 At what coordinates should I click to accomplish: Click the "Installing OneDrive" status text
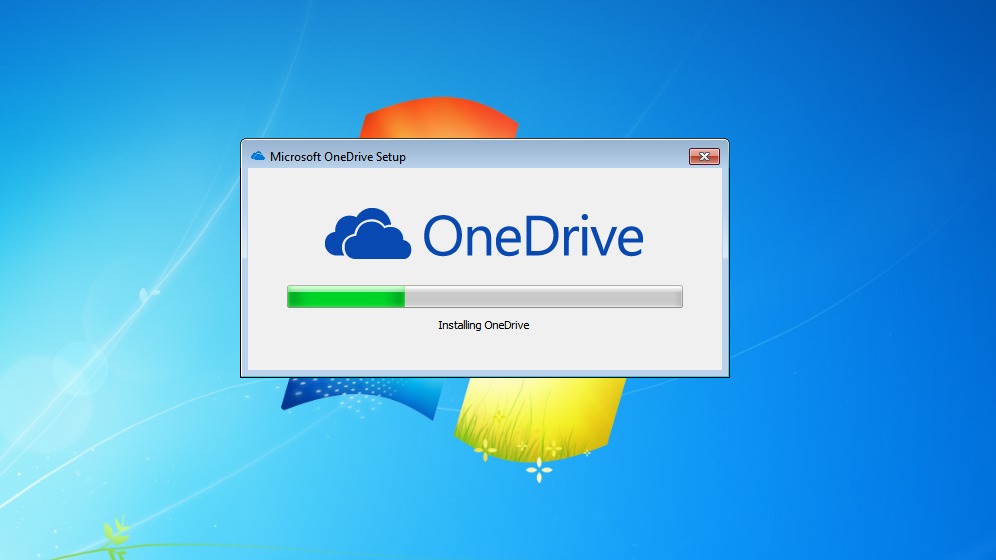(483, 325)
